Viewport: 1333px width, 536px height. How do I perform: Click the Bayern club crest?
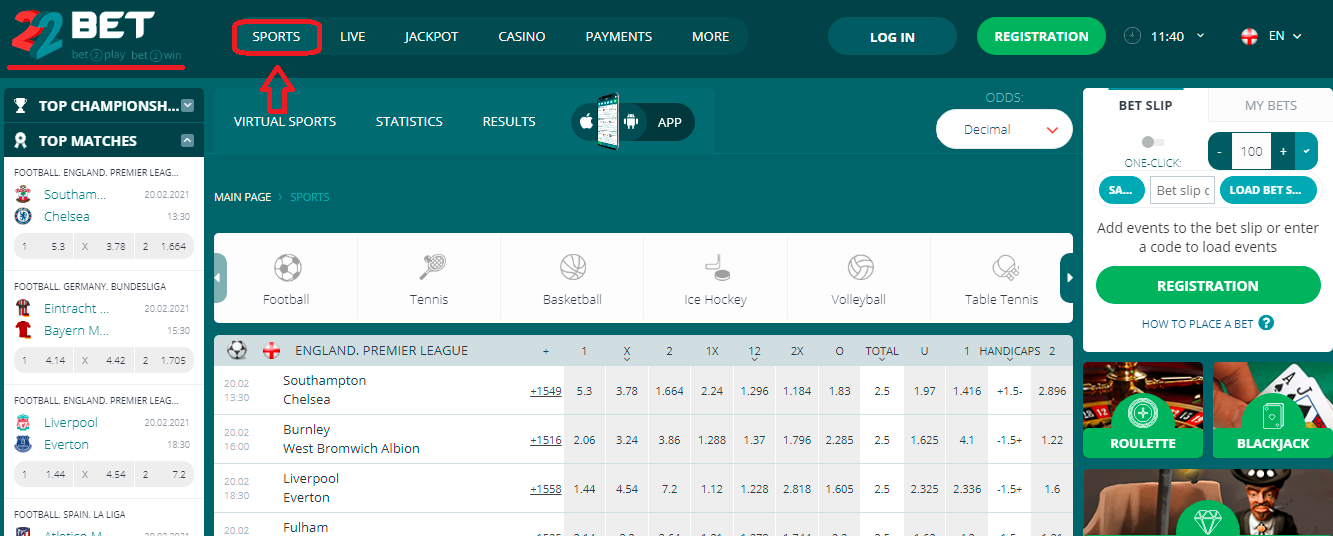tap(24, 330)
